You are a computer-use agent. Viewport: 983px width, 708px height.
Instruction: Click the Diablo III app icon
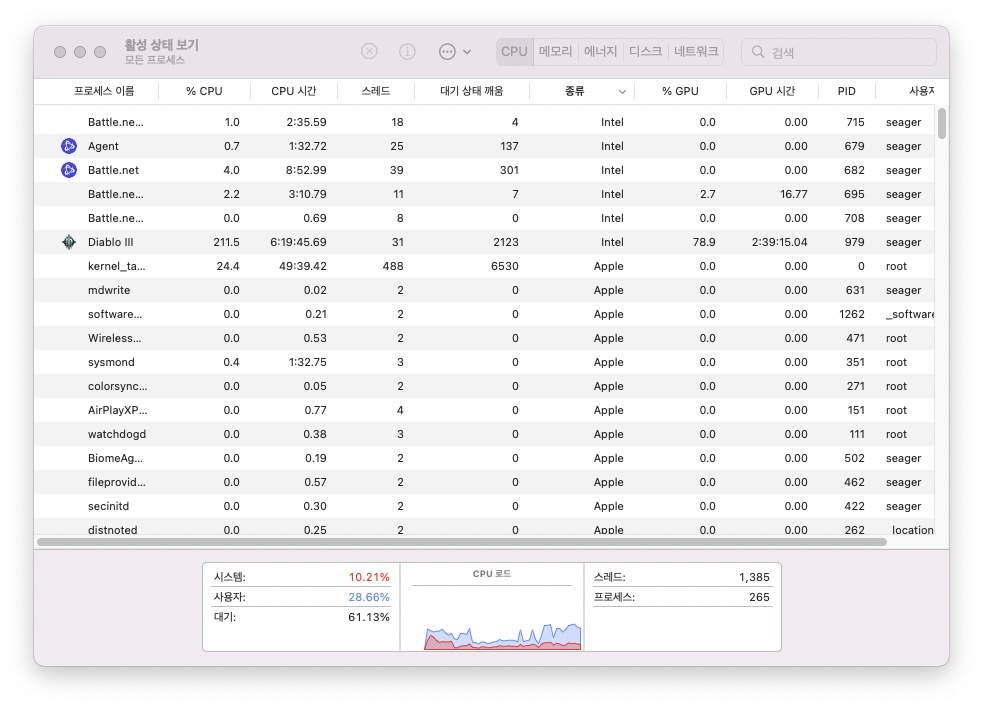click(69, 242)
